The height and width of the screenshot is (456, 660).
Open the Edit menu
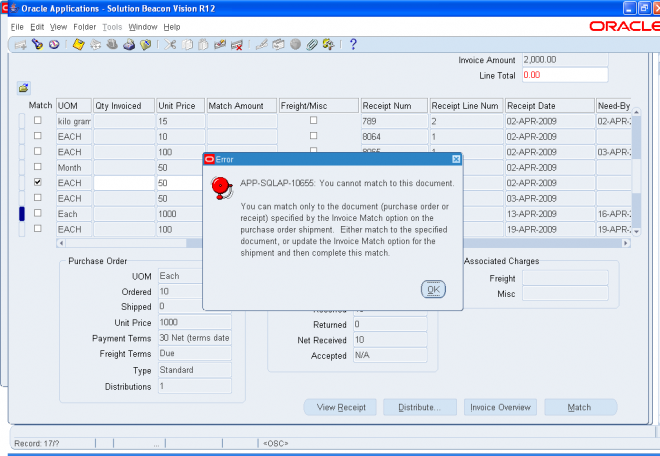click(37, 27)
